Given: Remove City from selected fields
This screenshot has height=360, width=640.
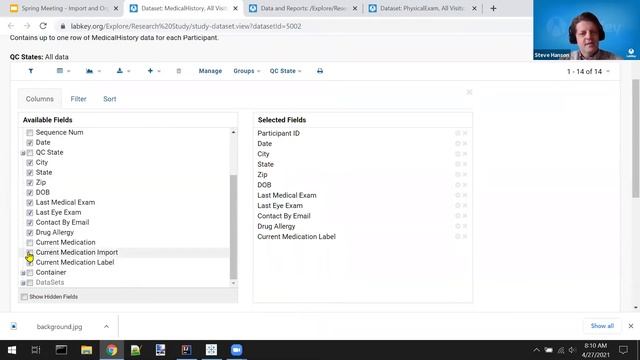Looking at the screenshot, I should (x=465, y=154).
